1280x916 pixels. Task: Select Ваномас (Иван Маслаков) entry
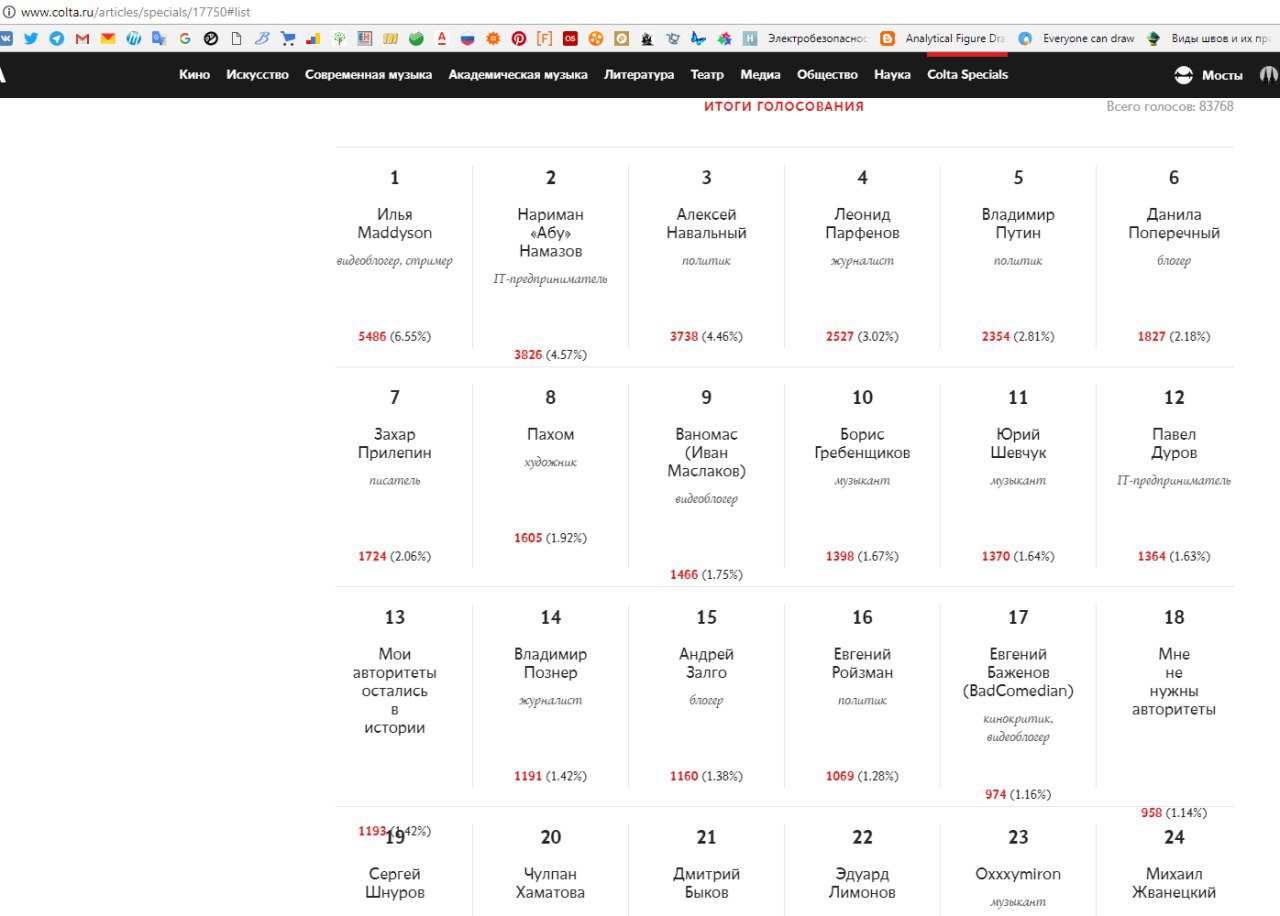pos(706,453)
